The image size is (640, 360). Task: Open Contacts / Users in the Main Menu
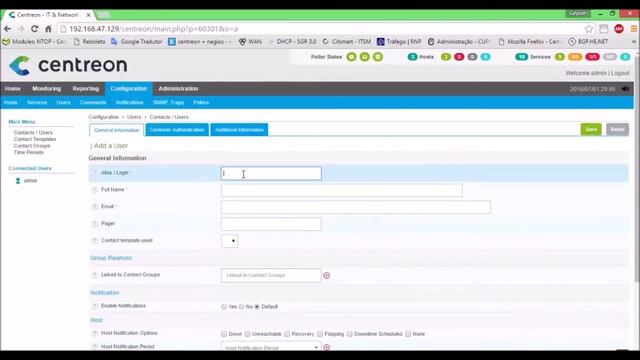pyautogui.click(x=33, y=133)
